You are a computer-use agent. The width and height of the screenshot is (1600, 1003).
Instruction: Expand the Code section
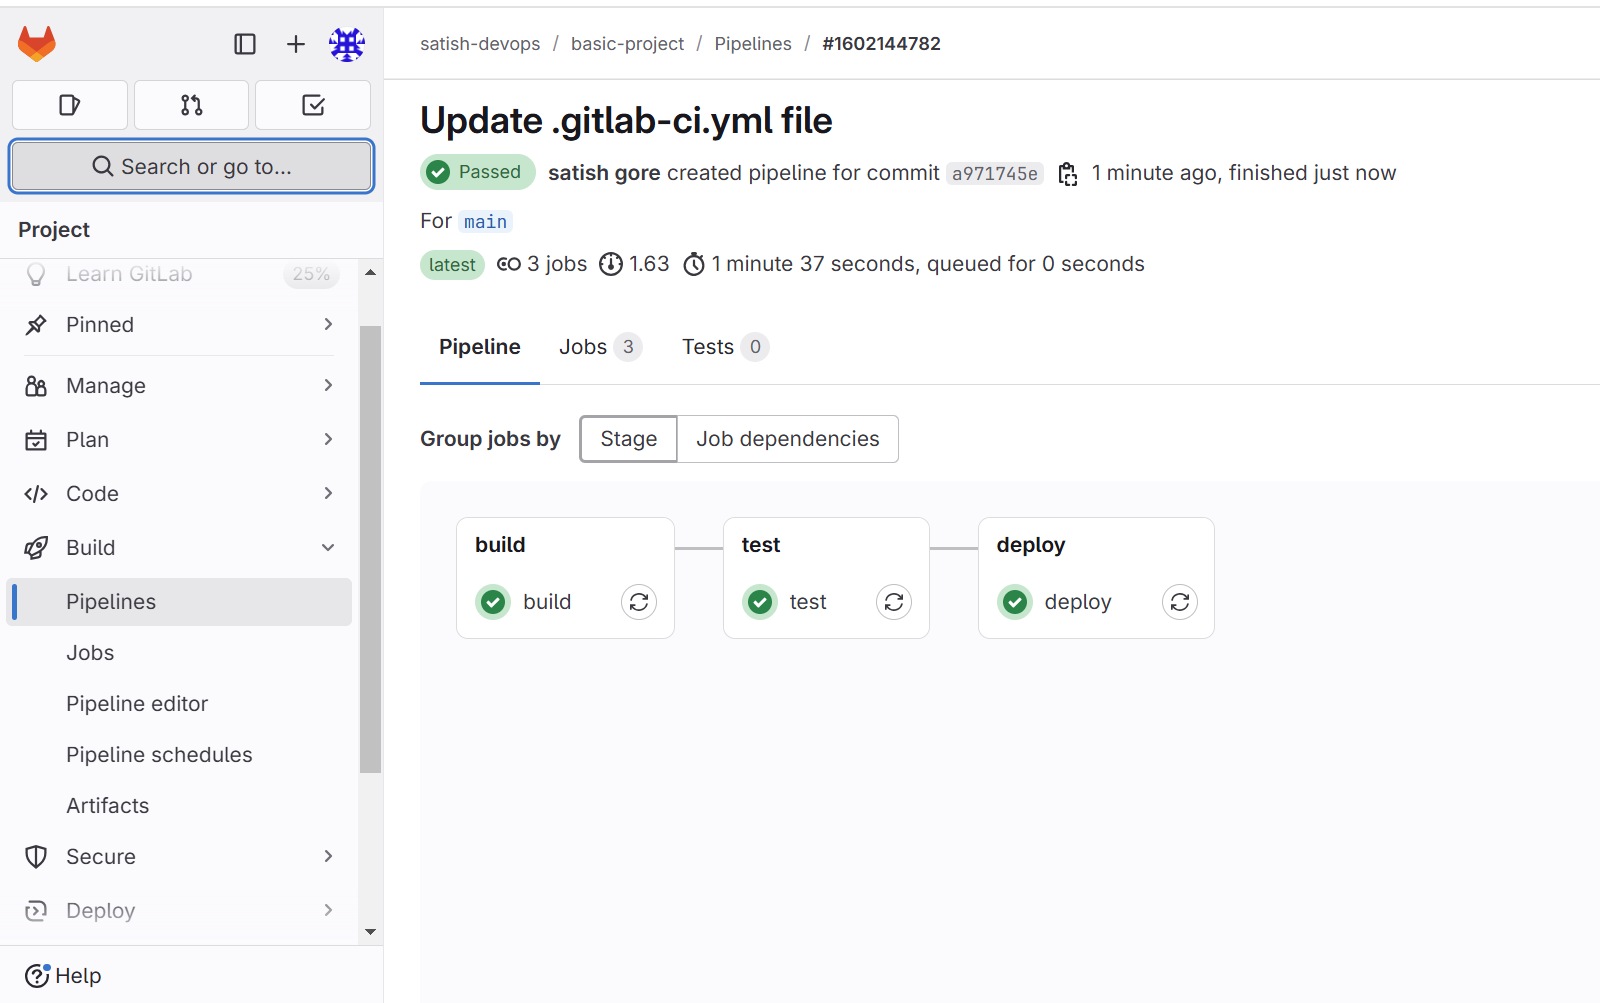coord(180,494)
